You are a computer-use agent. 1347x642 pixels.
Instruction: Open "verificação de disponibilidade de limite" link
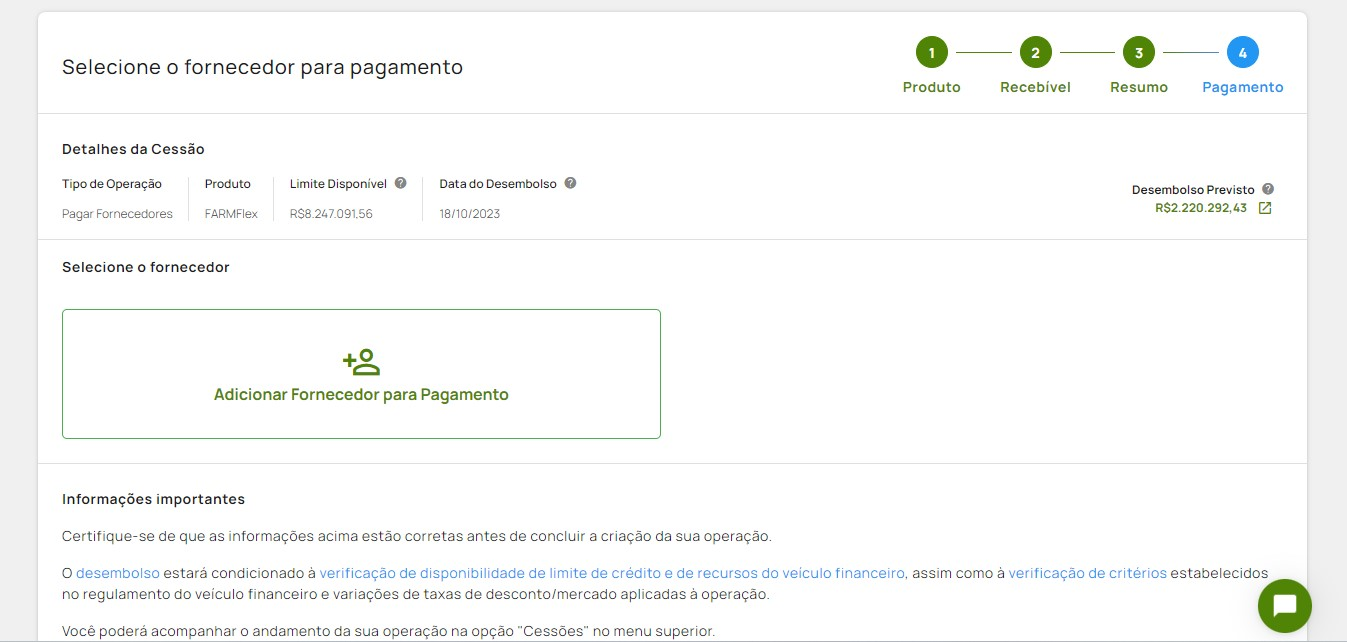point(612,573)
